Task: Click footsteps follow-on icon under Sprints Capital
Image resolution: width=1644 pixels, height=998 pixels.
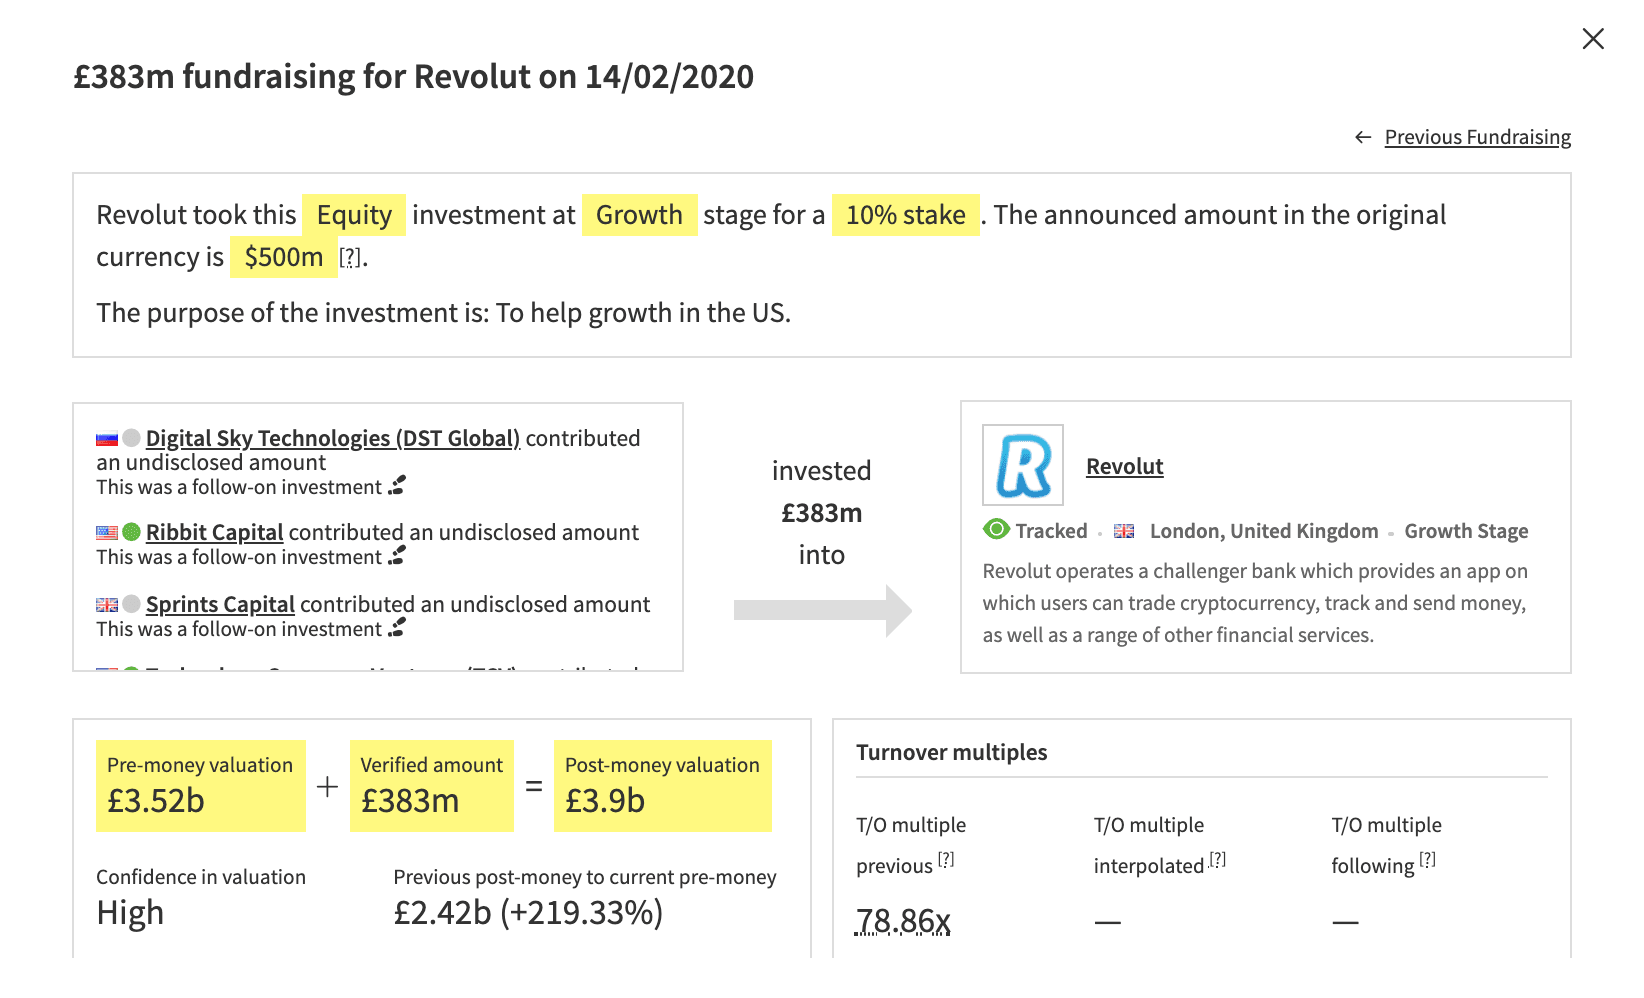Action: (397, 628)
